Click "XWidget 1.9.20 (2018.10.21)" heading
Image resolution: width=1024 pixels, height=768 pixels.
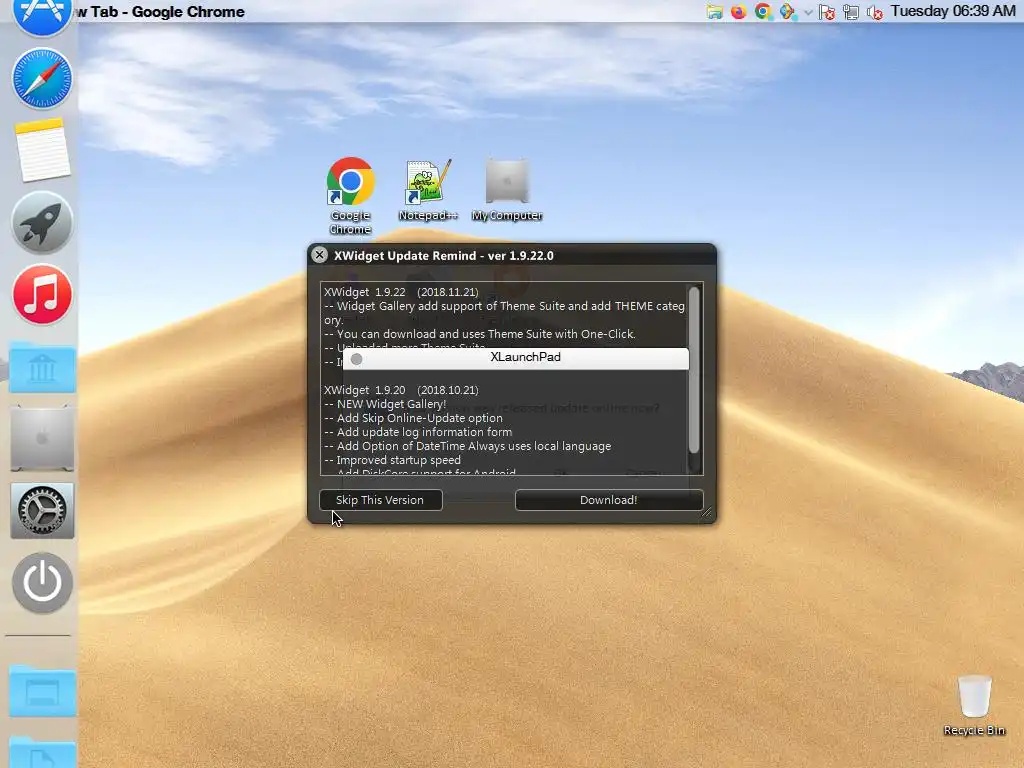(x=401, y=390)
